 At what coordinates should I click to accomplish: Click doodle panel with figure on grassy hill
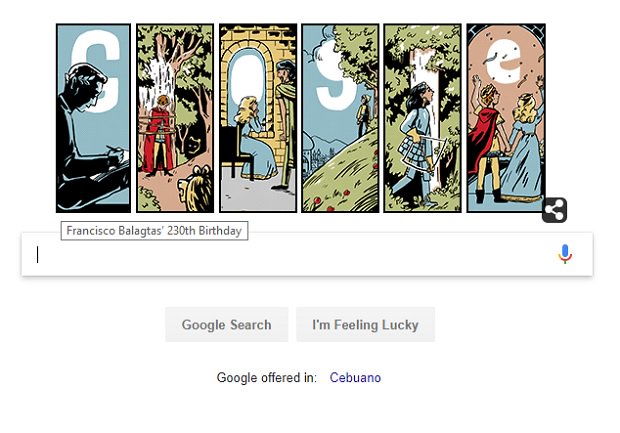point(340,118)
